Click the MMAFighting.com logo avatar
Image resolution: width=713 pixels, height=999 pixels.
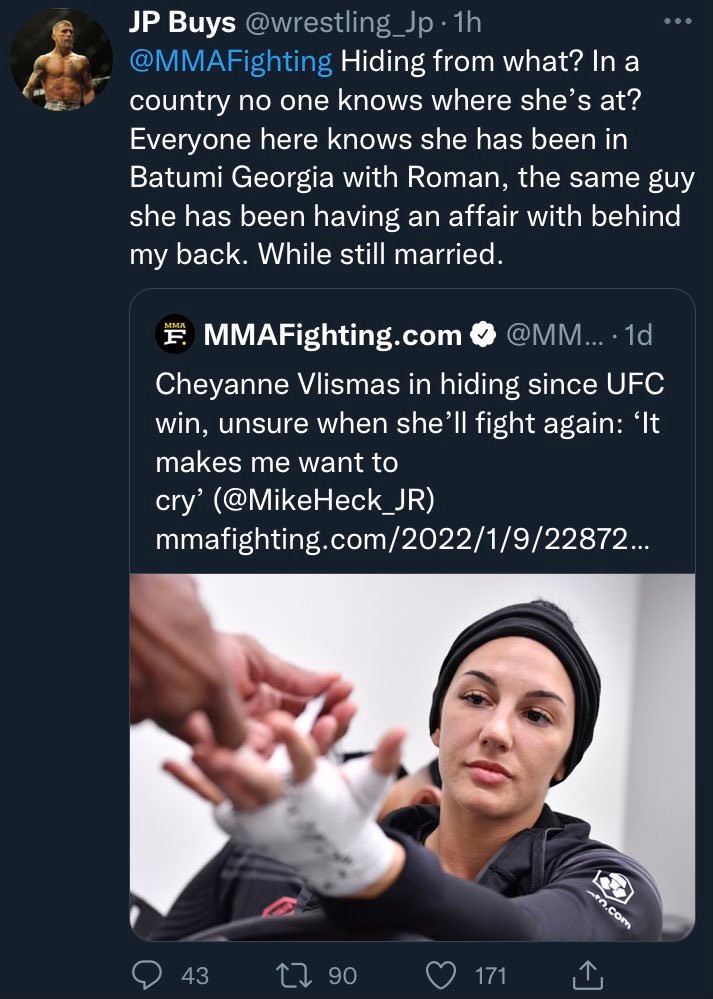point(174,335)
